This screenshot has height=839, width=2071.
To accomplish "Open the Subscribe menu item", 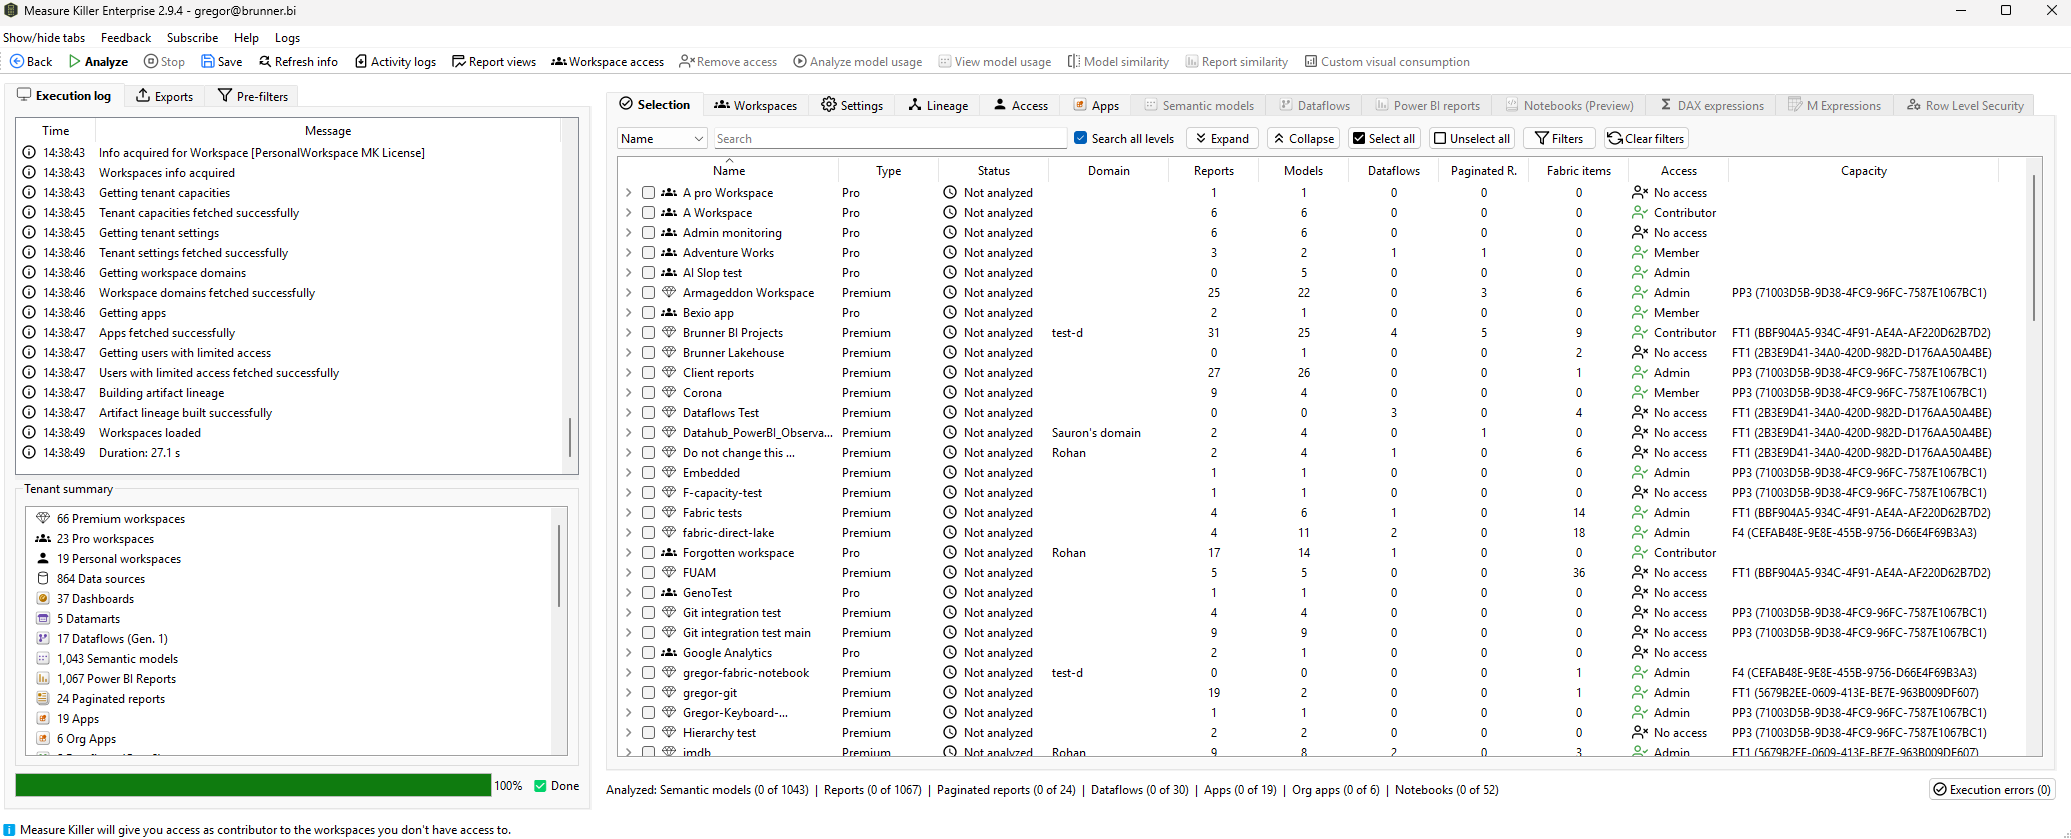I will point(192,37).
